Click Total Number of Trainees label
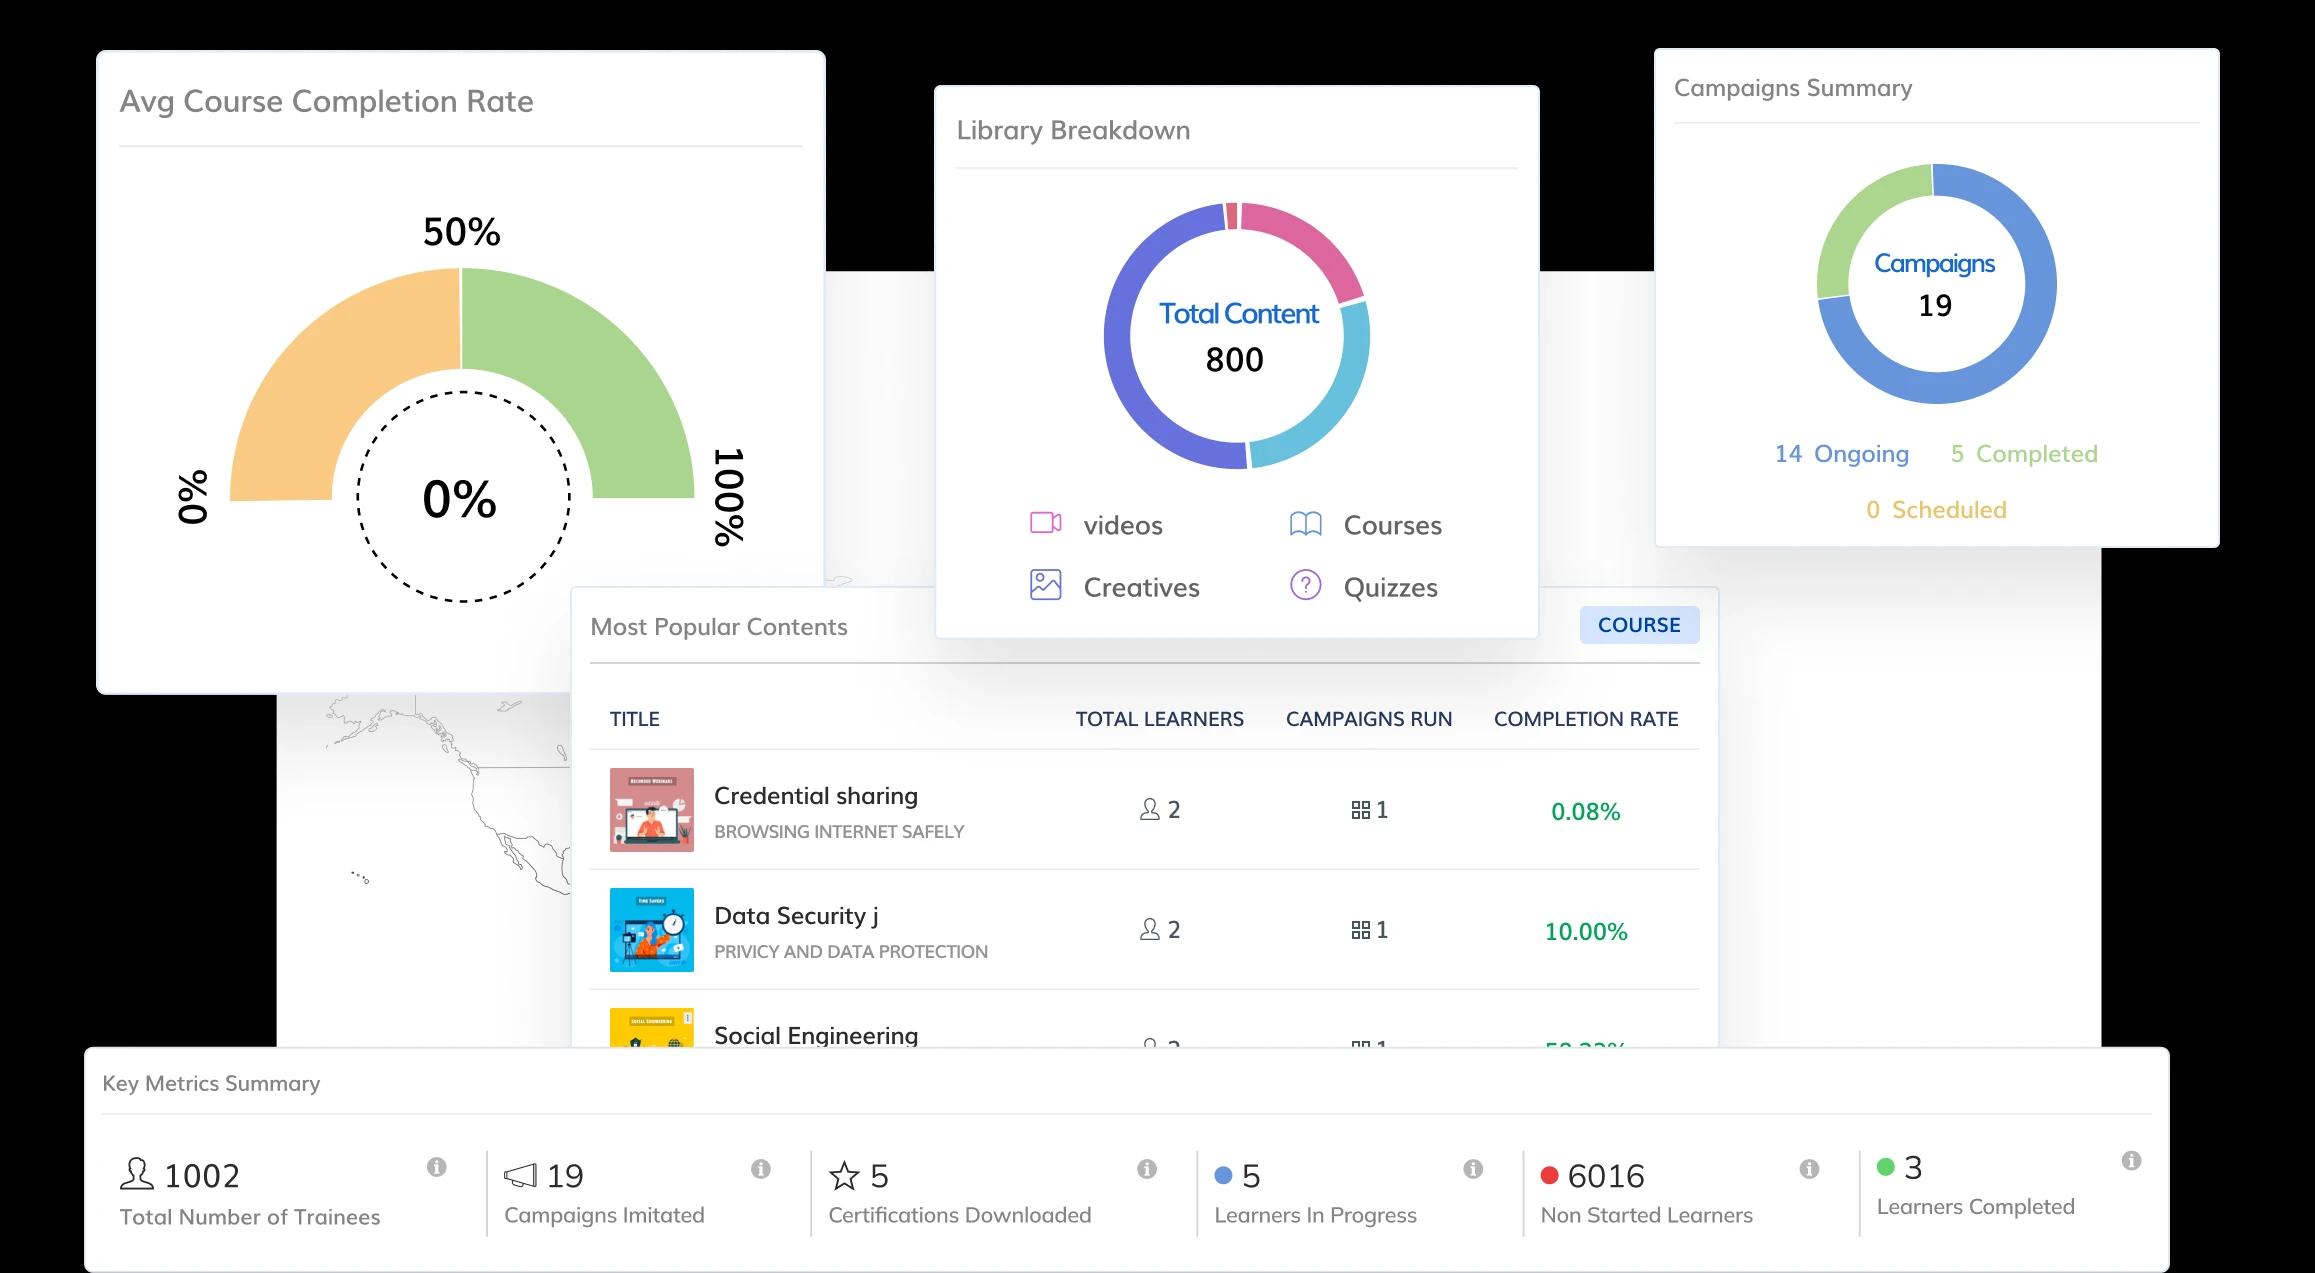2315x1273 pixels. point(250,1217)
